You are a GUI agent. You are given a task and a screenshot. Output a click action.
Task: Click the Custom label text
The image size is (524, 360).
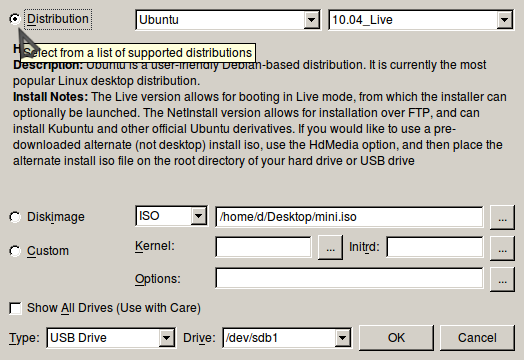click(48, 251)
